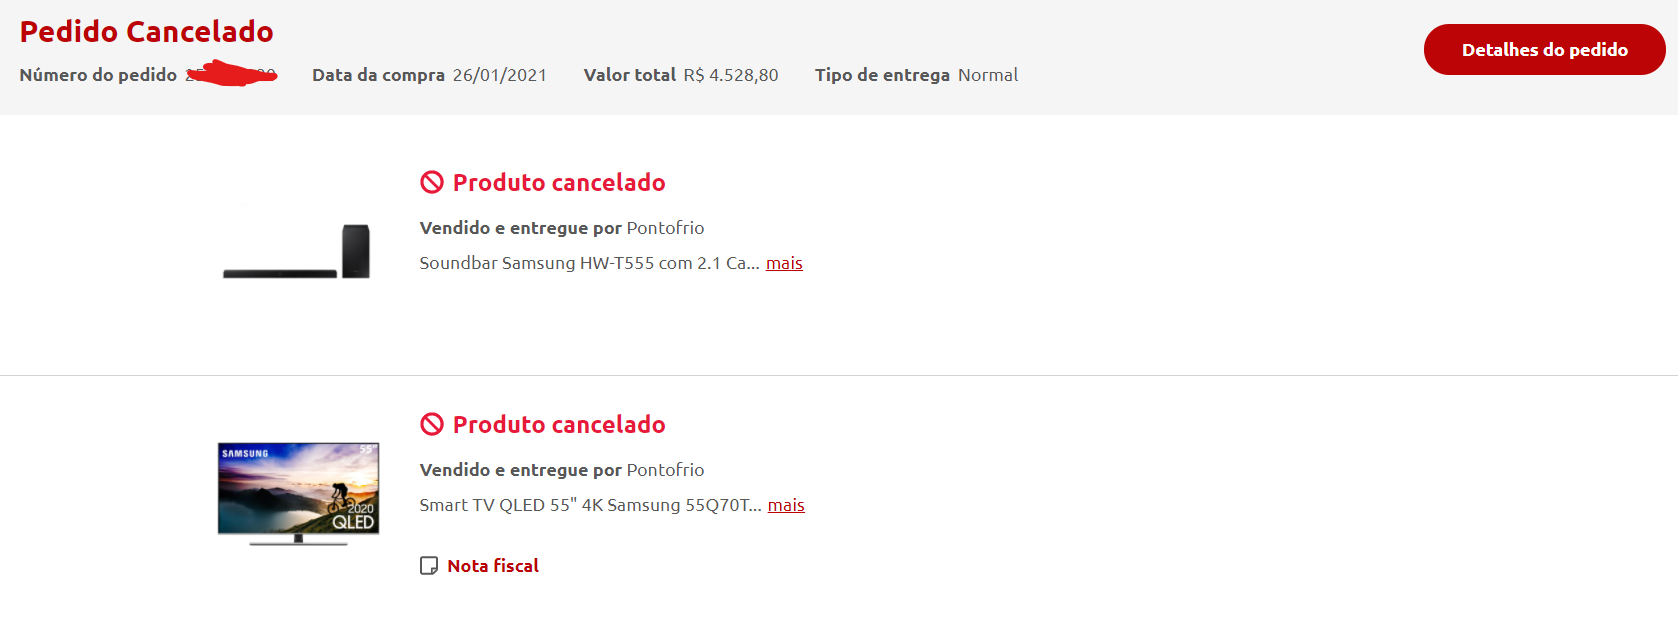Click the purchase date 26/01/2021
Screen dimensions: 1678x621
[x=499, y=75]
